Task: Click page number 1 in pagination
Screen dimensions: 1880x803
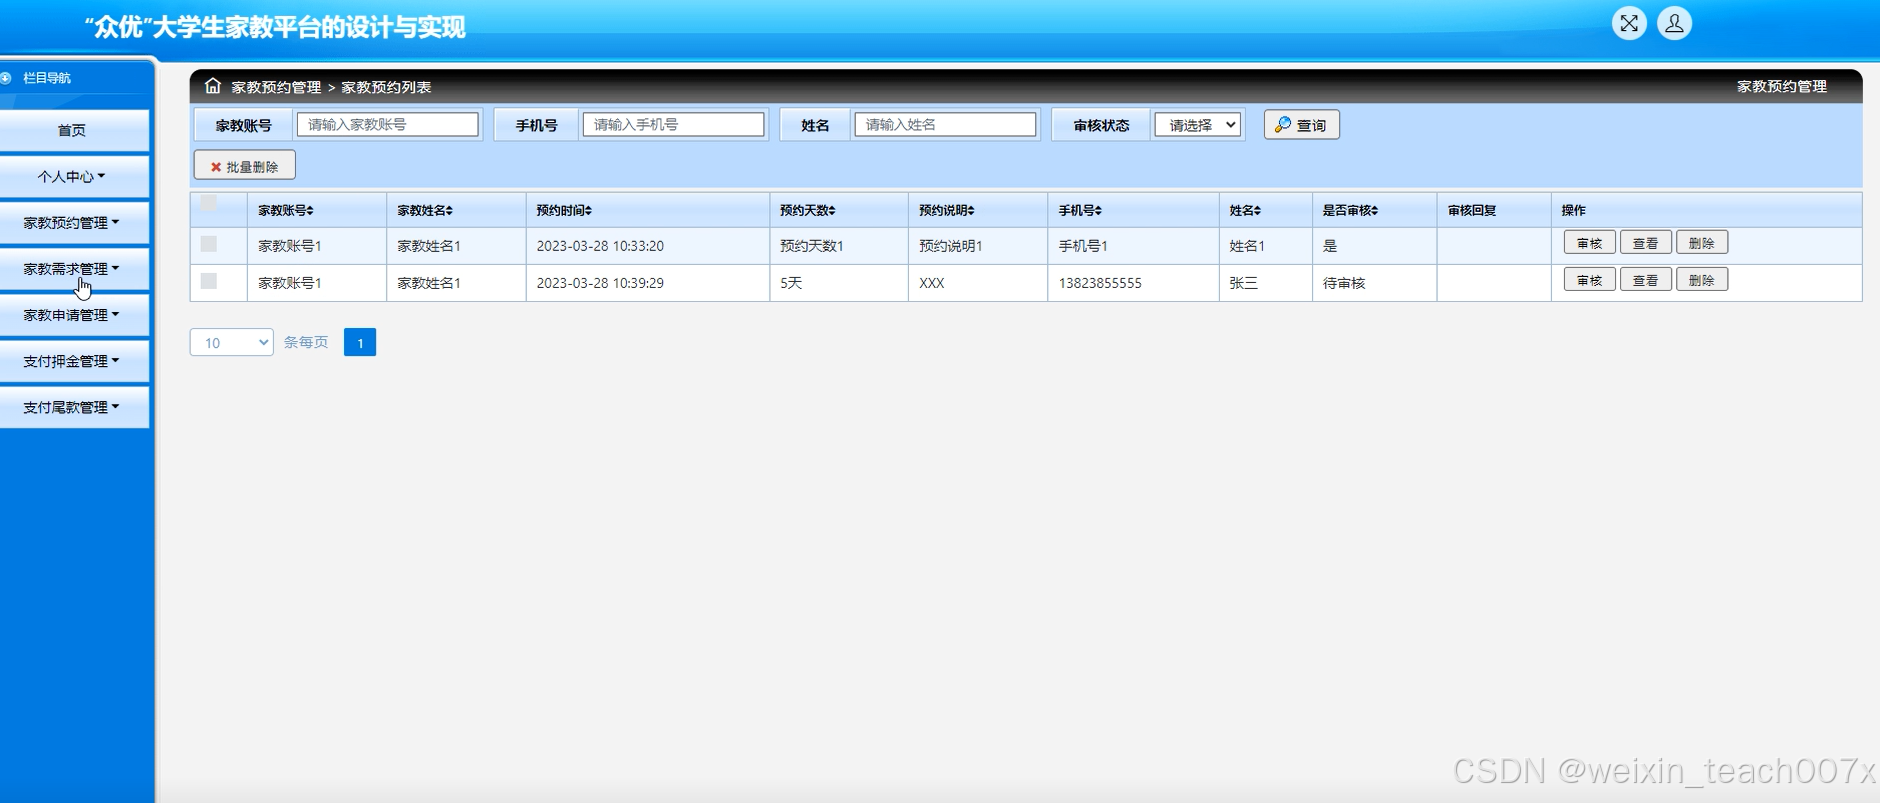Action: (360, 342)
